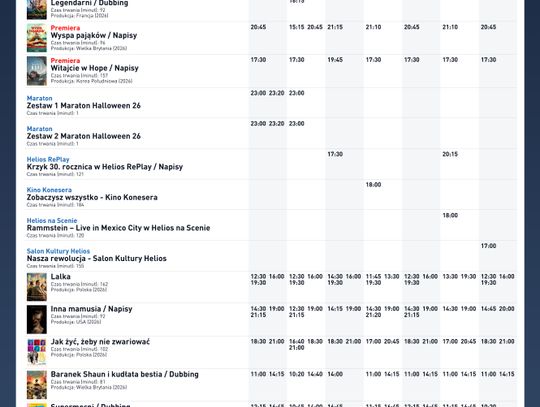Select 12:30 showtime for Inna mamusia

point(297,309)
